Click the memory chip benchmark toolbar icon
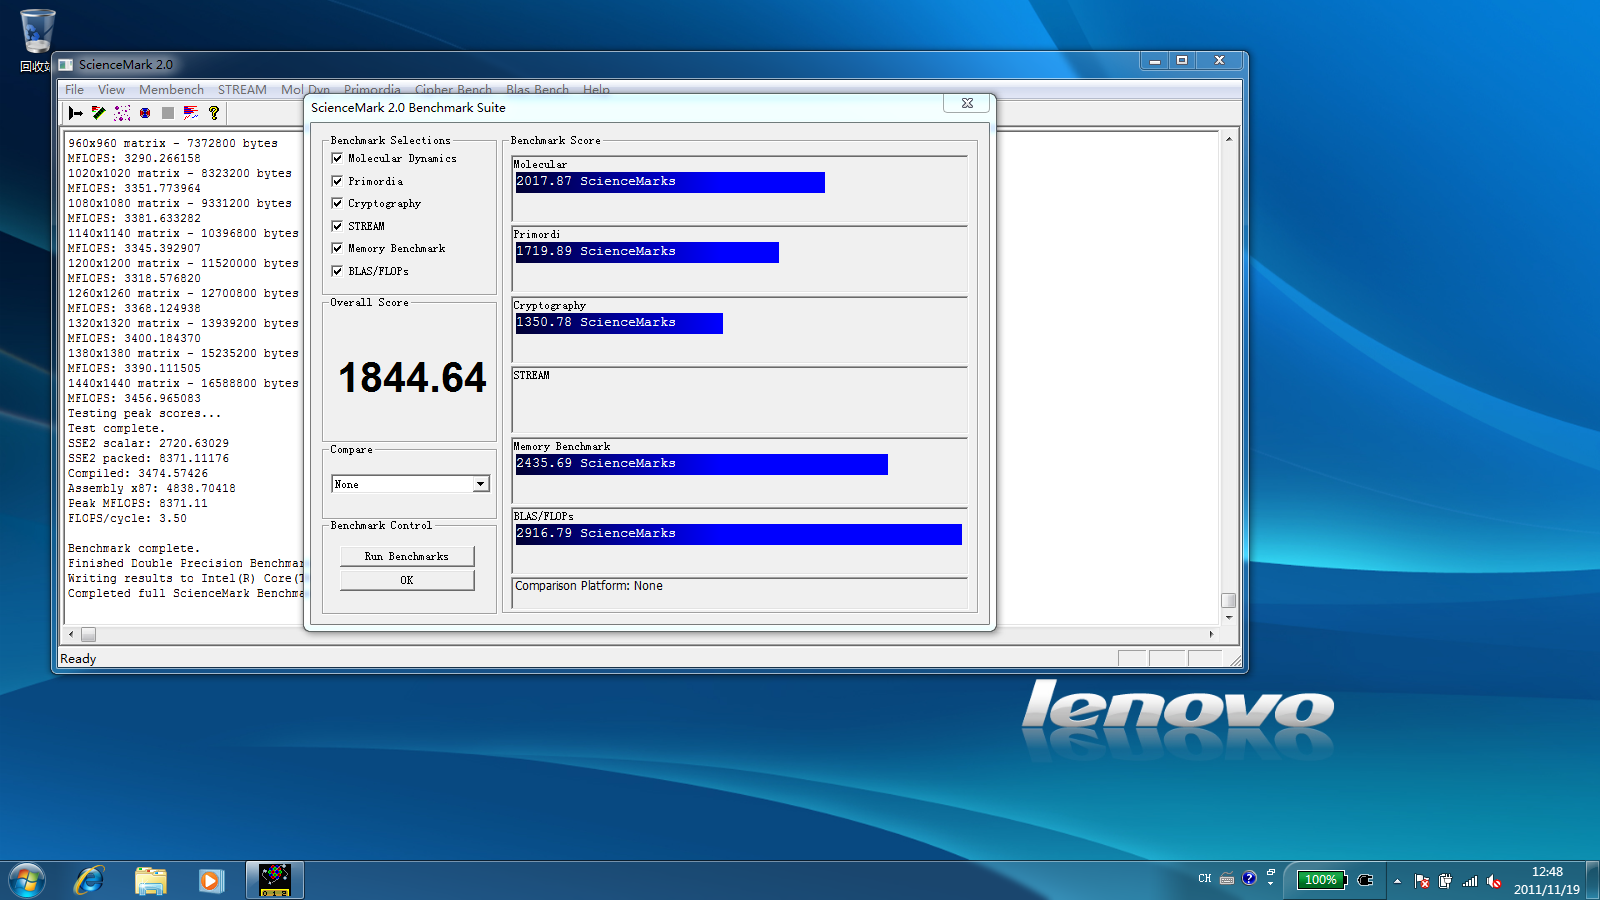The width and height of the screenshot is (1600, 900). click(x=98, y=113)
